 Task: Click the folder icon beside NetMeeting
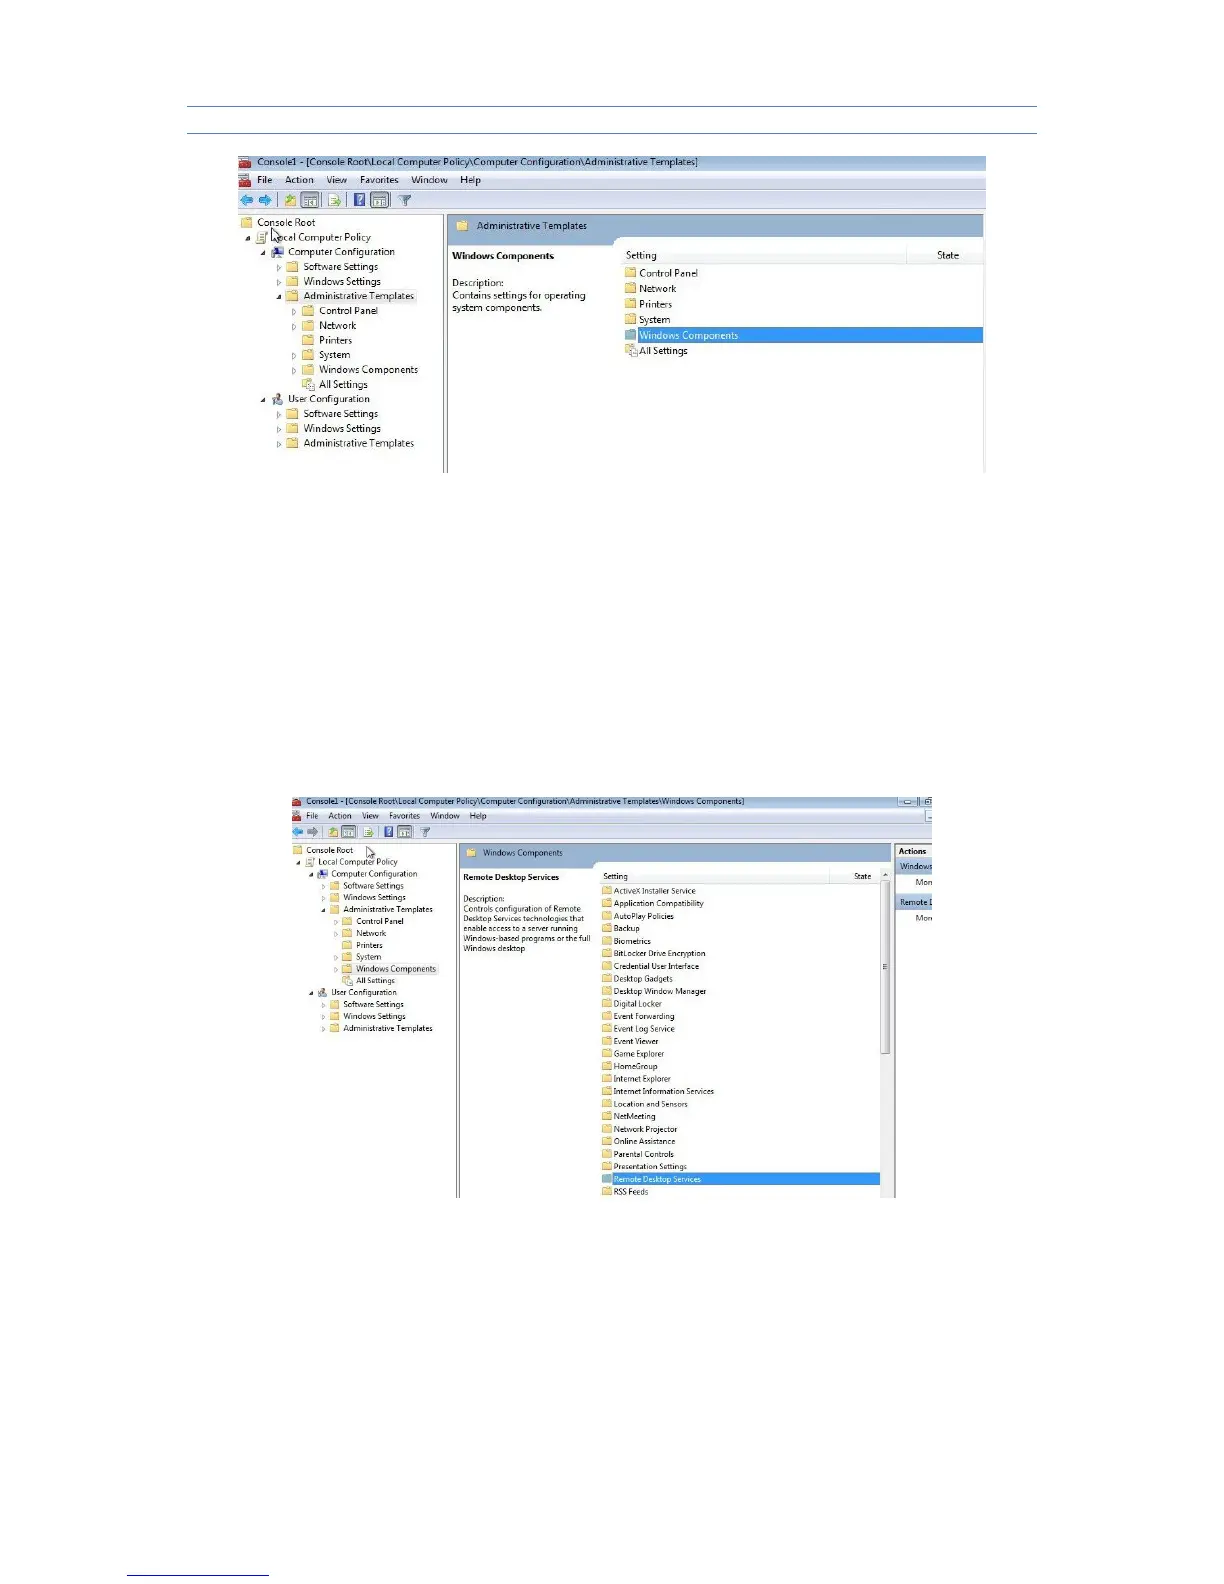pos(607,1116)
